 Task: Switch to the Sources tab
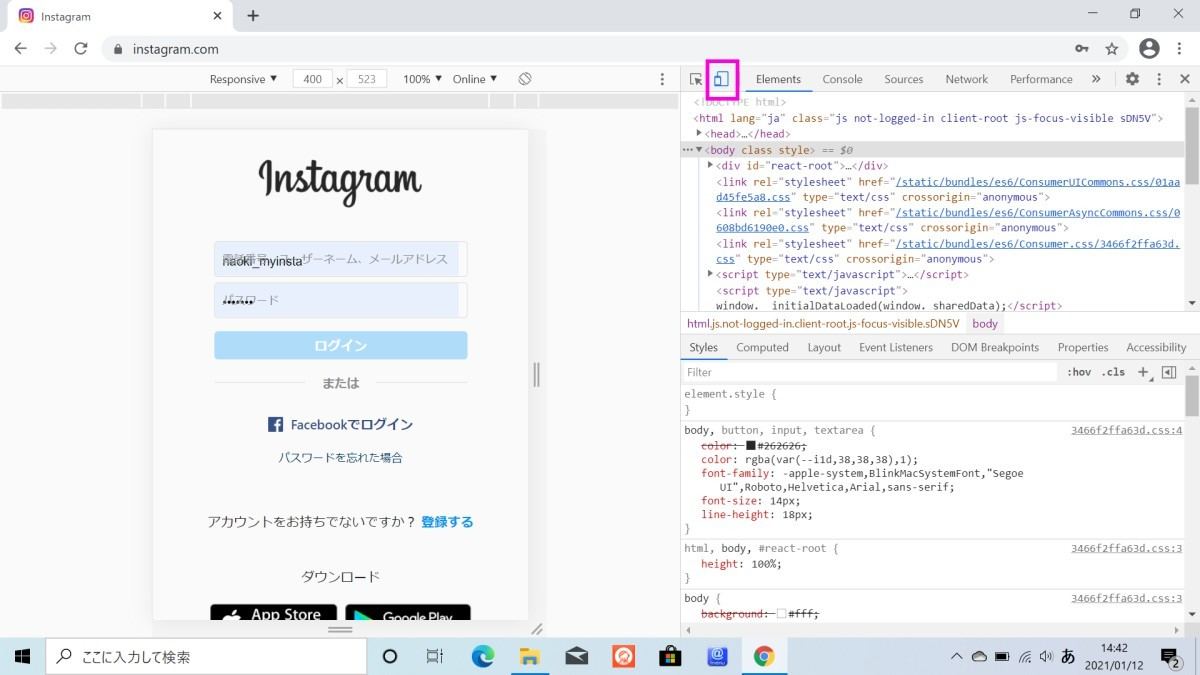[904, 79]
